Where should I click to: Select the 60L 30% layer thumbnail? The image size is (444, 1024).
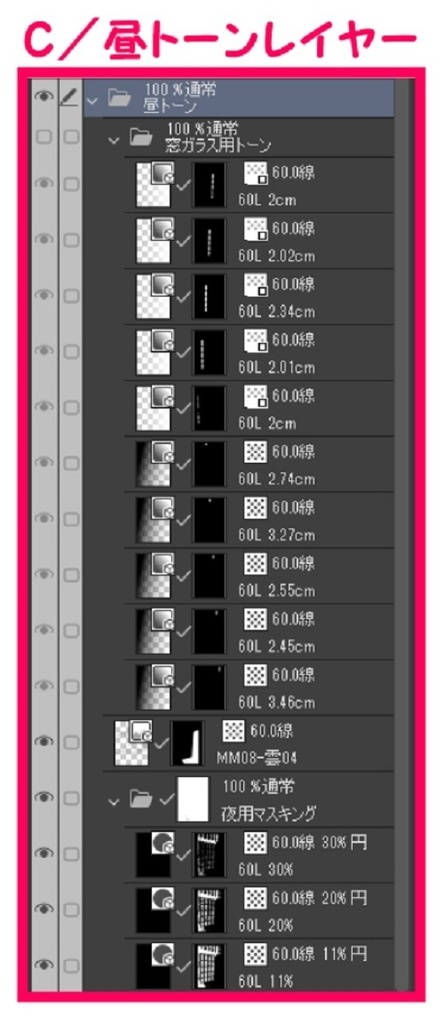pos(153,854)
